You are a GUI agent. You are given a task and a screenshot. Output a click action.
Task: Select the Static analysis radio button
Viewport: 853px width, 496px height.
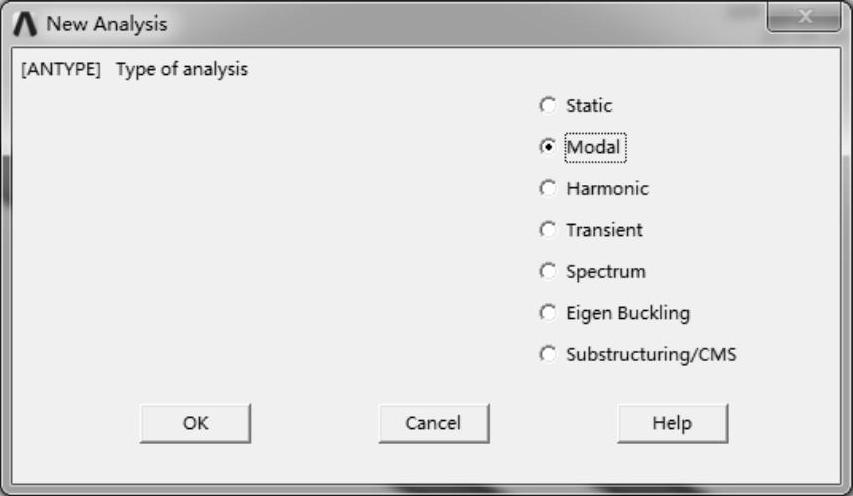click(547, 105)
